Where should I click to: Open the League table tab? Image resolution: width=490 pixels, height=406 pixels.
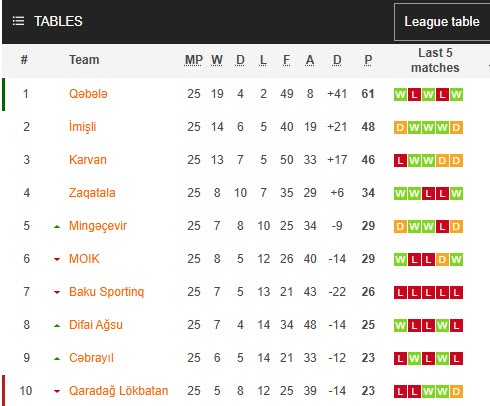tap(442, 22)
